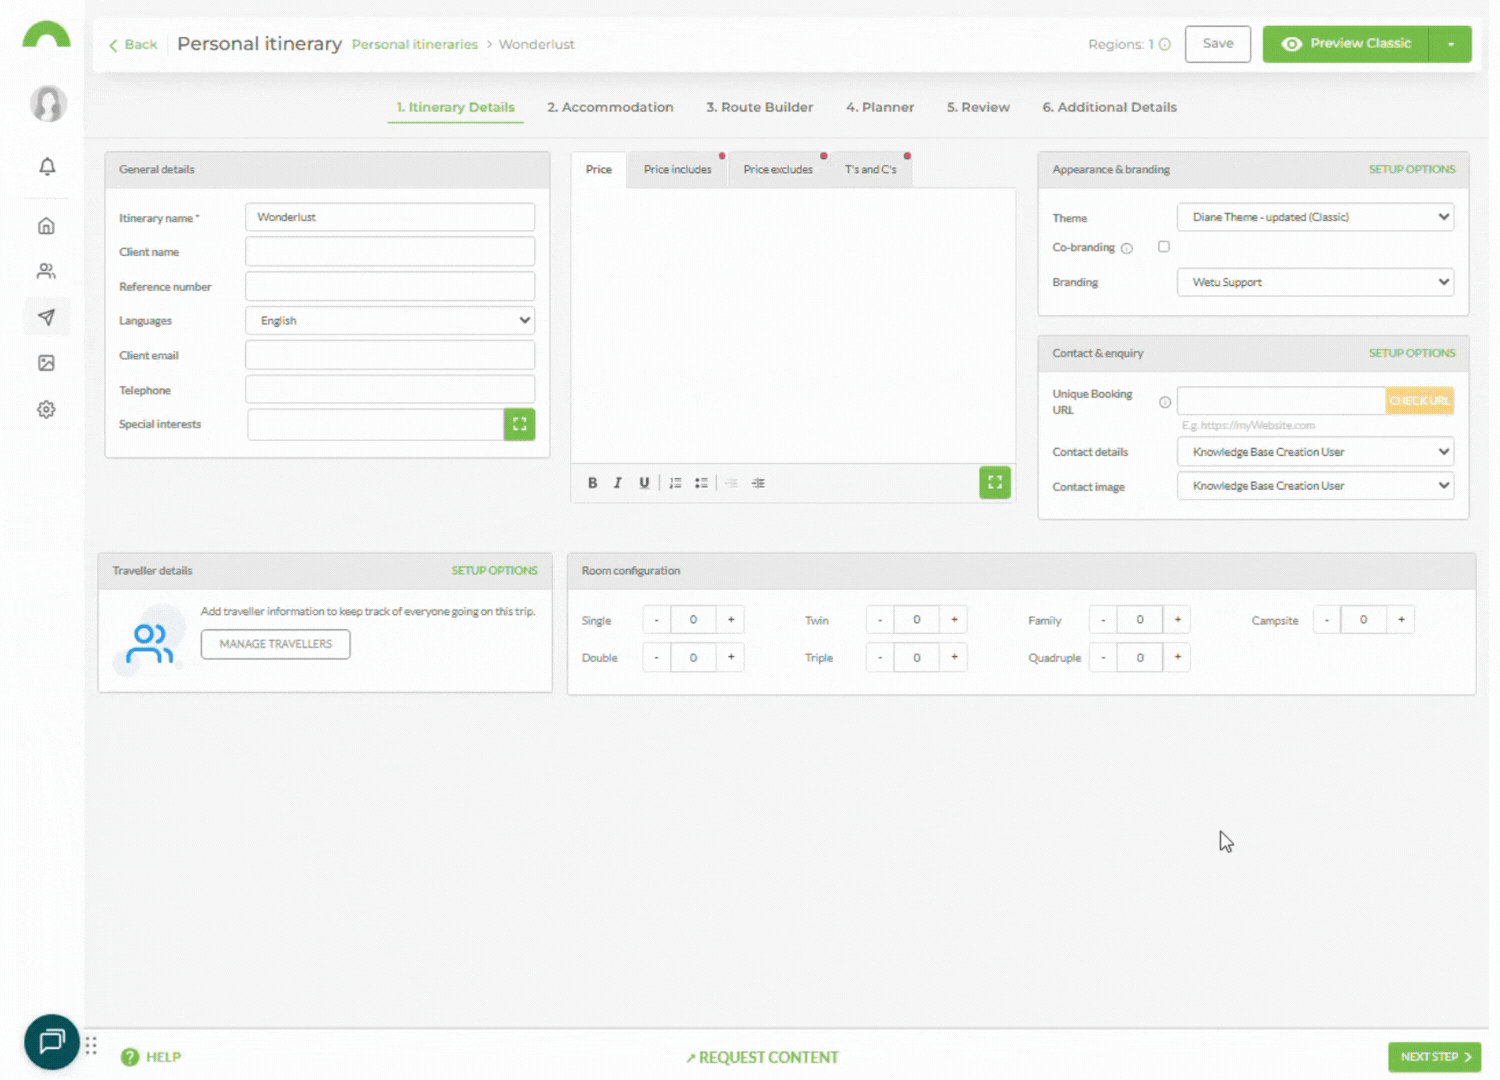Image resolution: width=1500 pixels, height=1080 pixels.
Task: Open the live chat bubble icon
Action: (x=51, y=1042)
